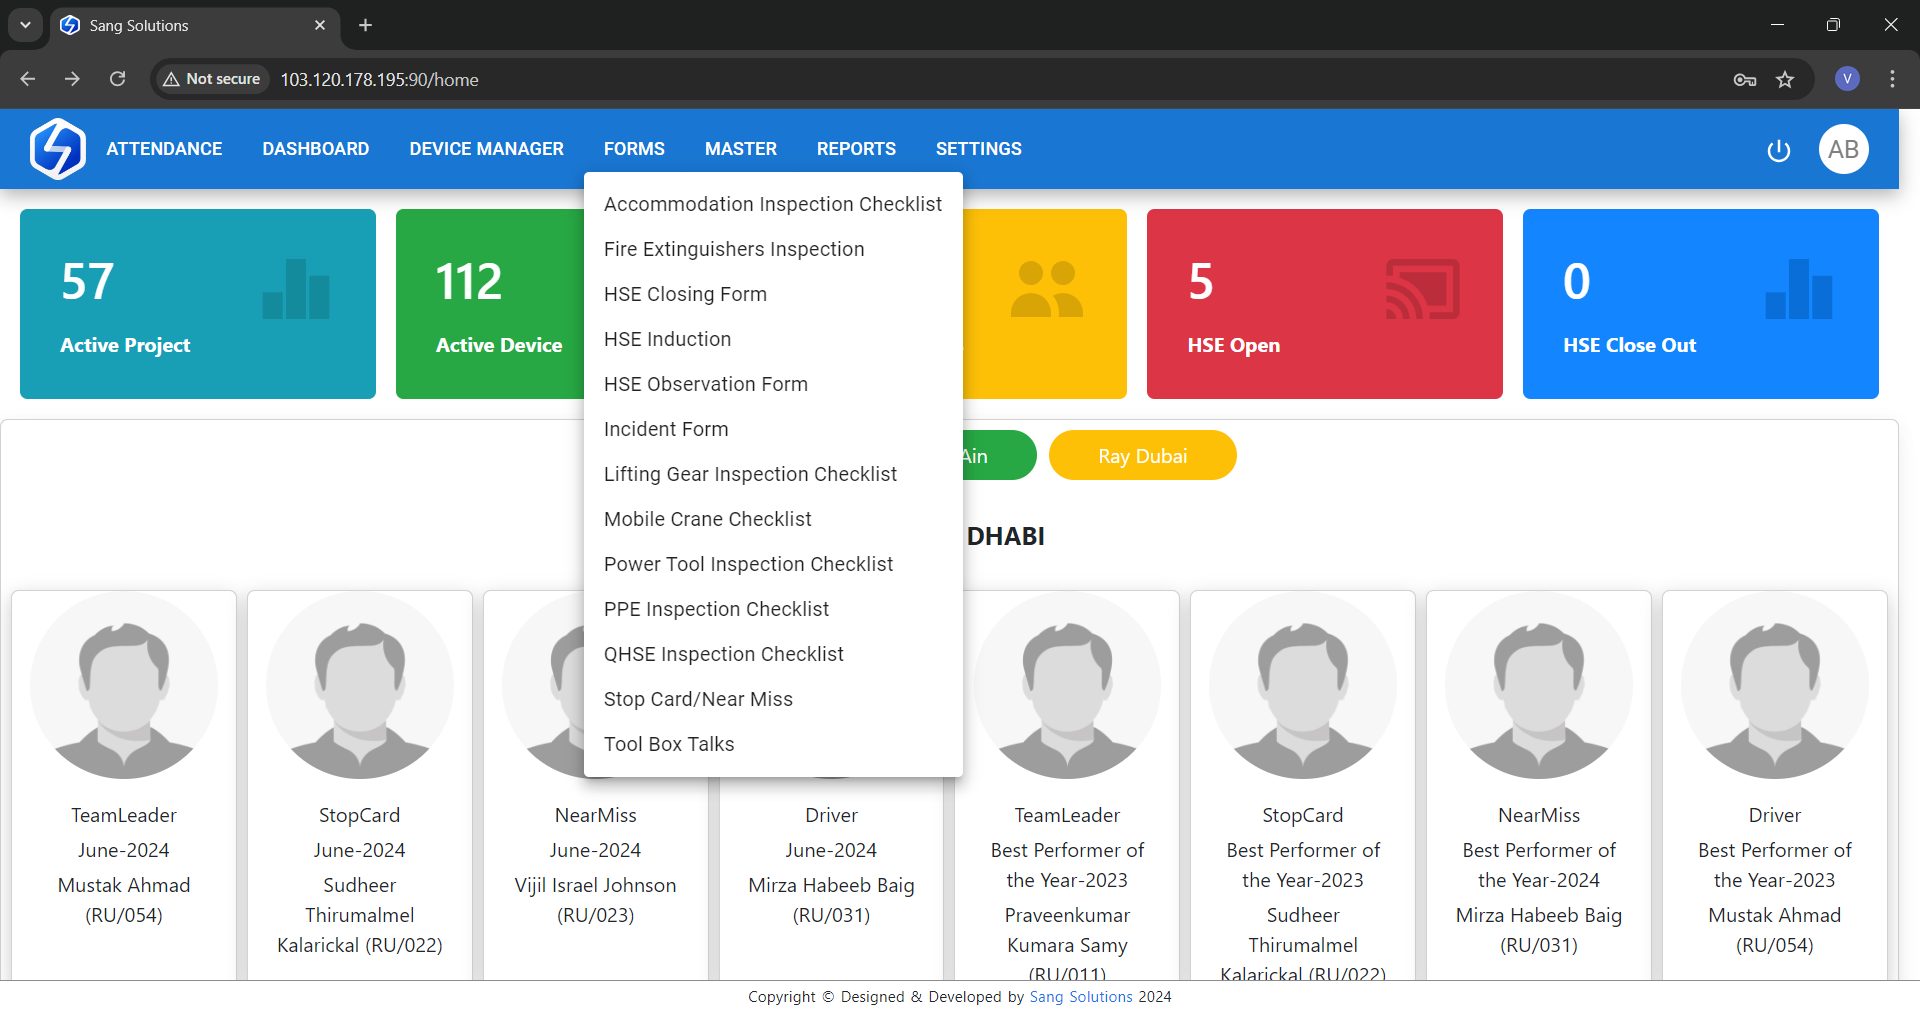1920x1020 pixels.
Task: Expand the tab search dropdown arrow
Action: pos(25,25)
